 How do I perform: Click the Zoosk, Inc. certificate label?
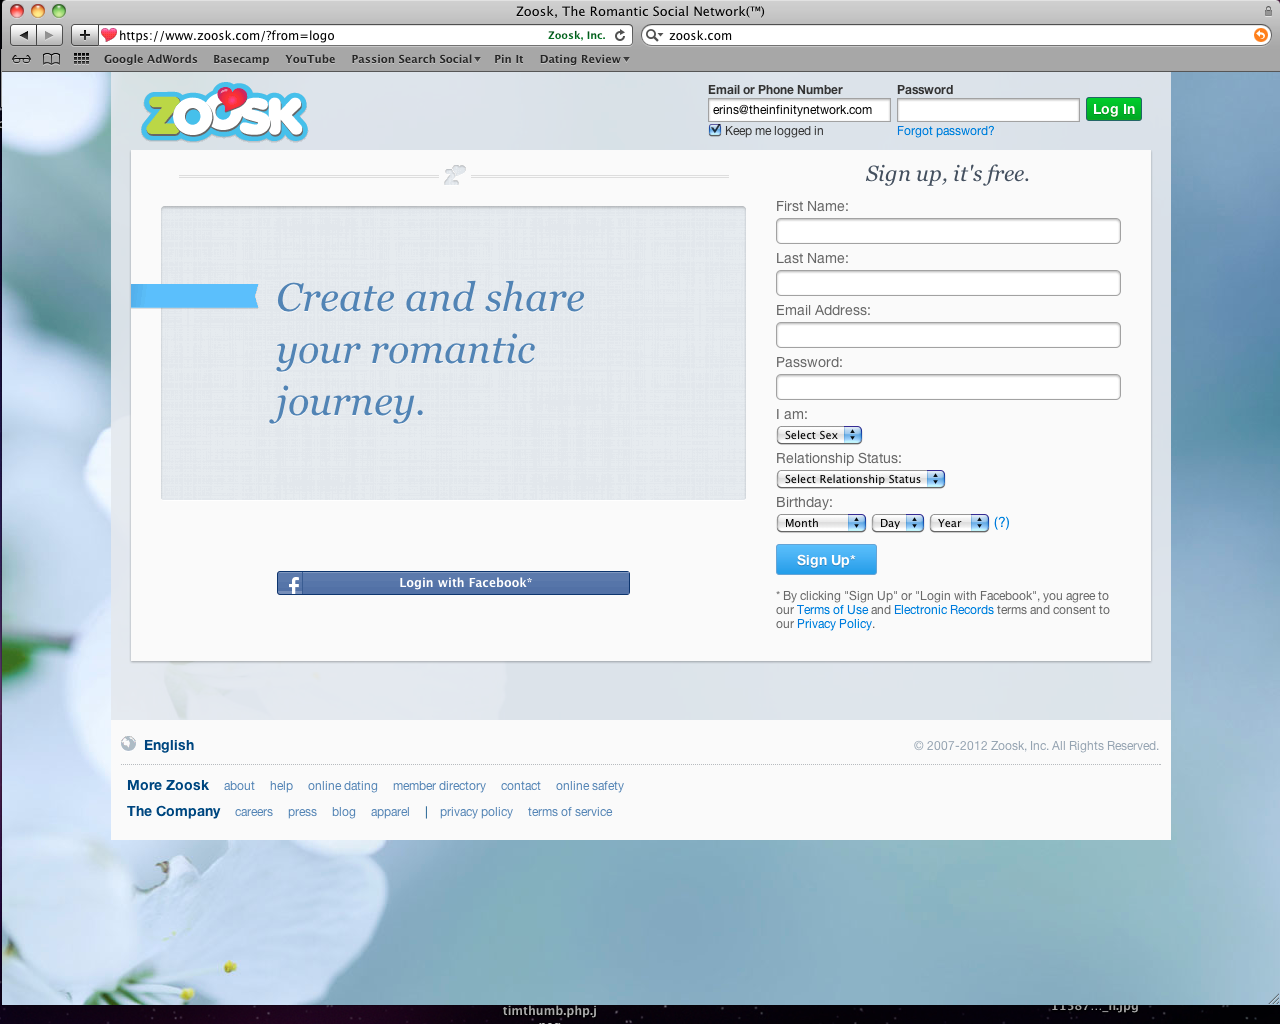point(577,35)
